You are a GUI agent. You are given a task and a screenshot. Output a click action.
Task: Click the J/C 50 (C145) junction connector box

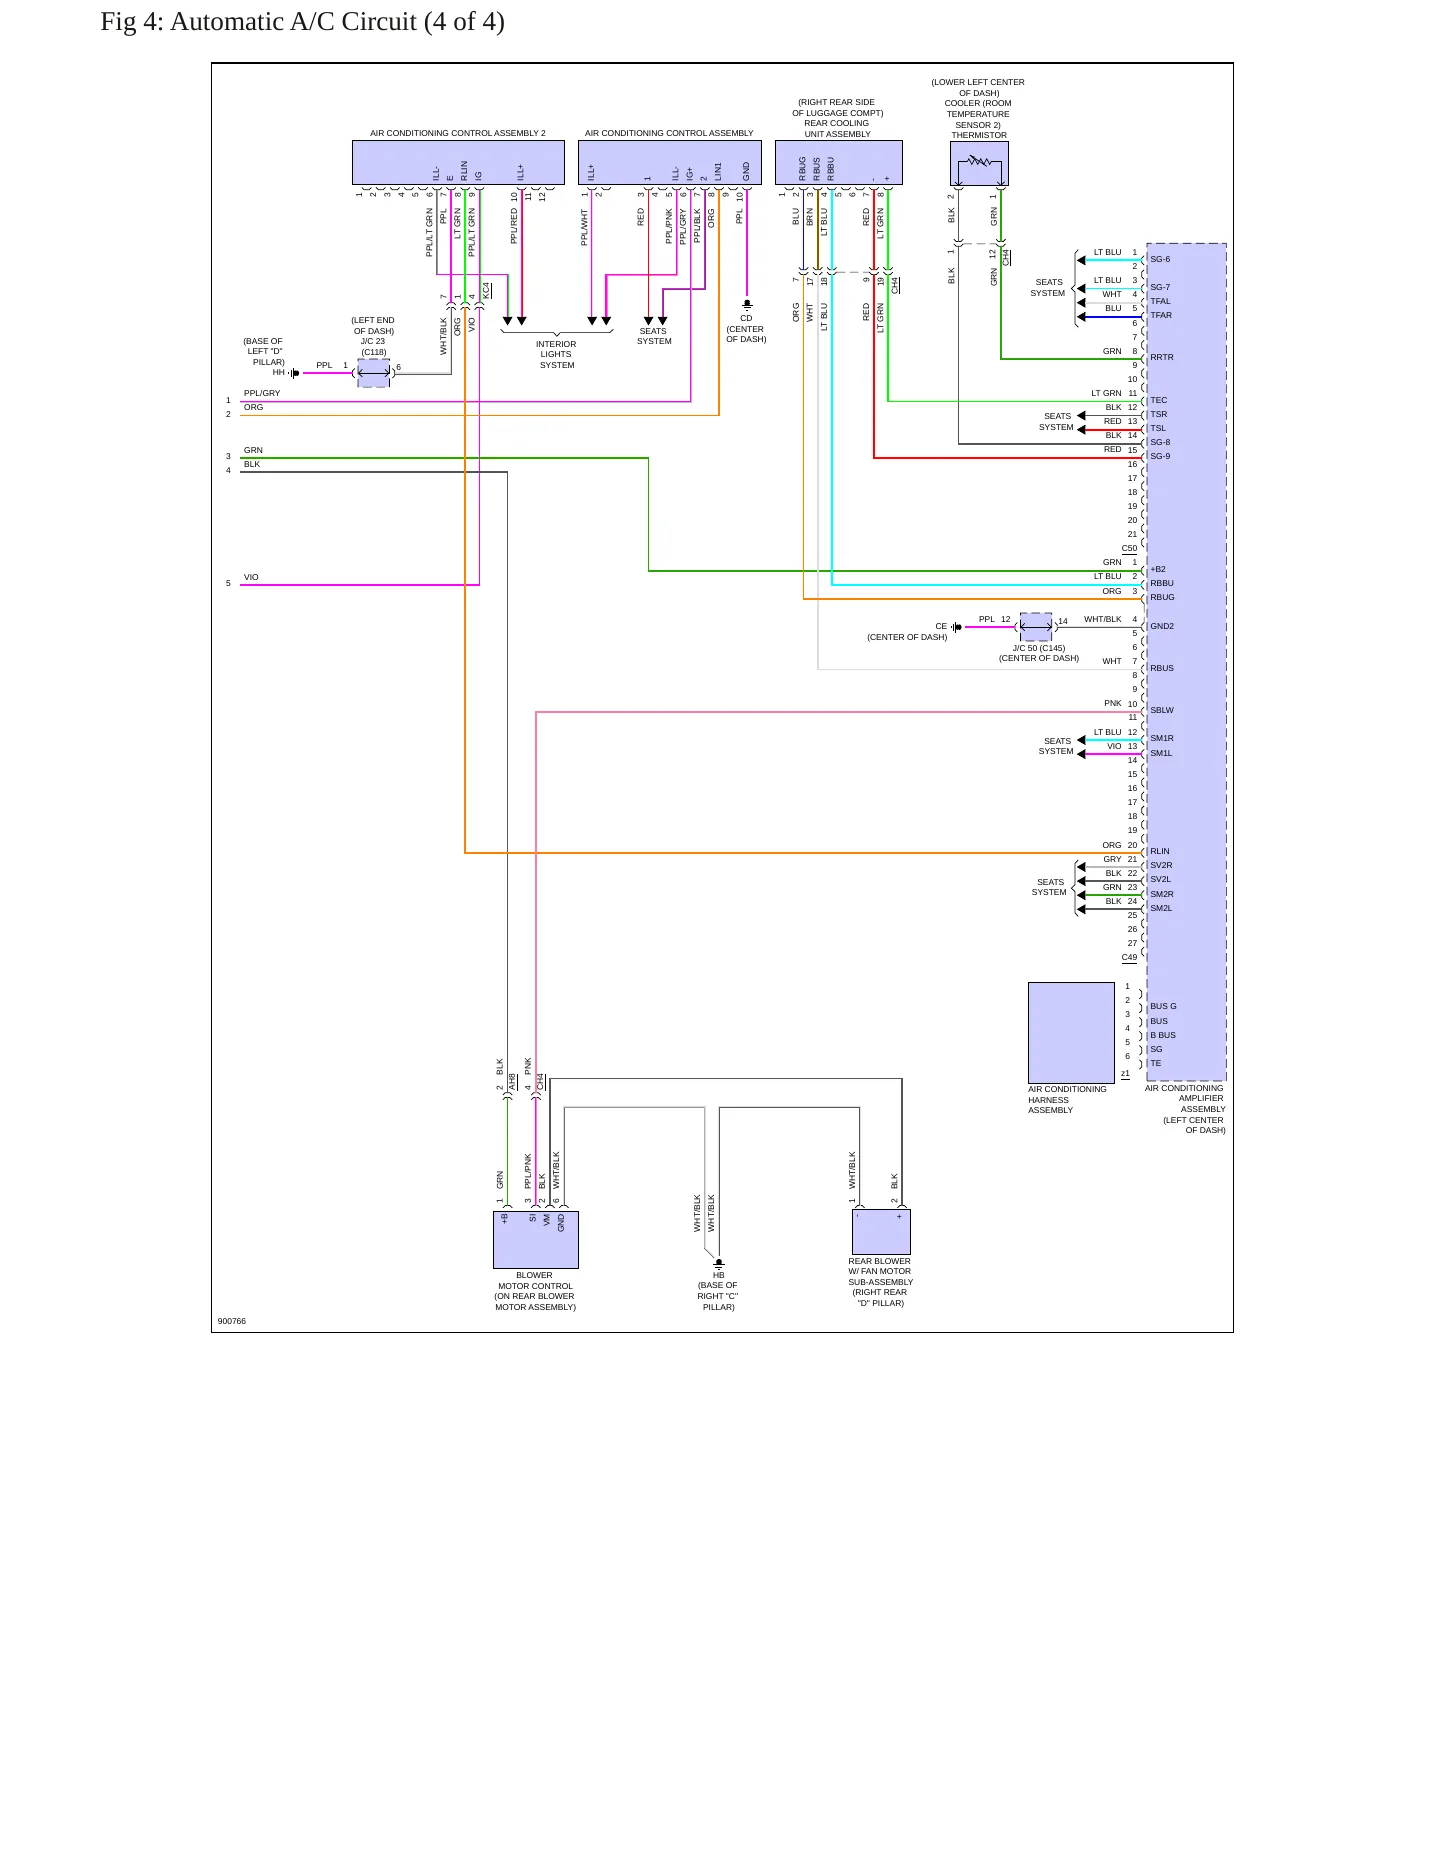1036,627
